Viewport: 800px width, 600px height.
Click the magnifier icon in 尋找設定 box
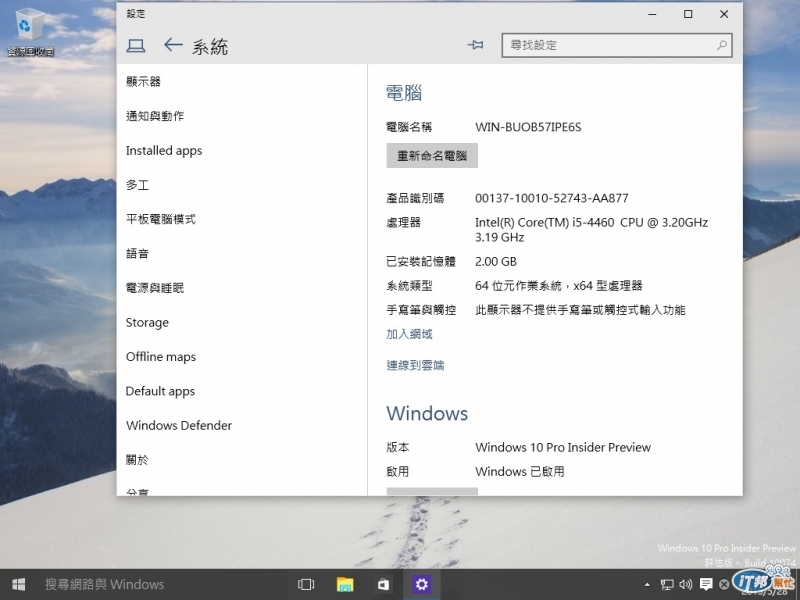pos(721,45)
